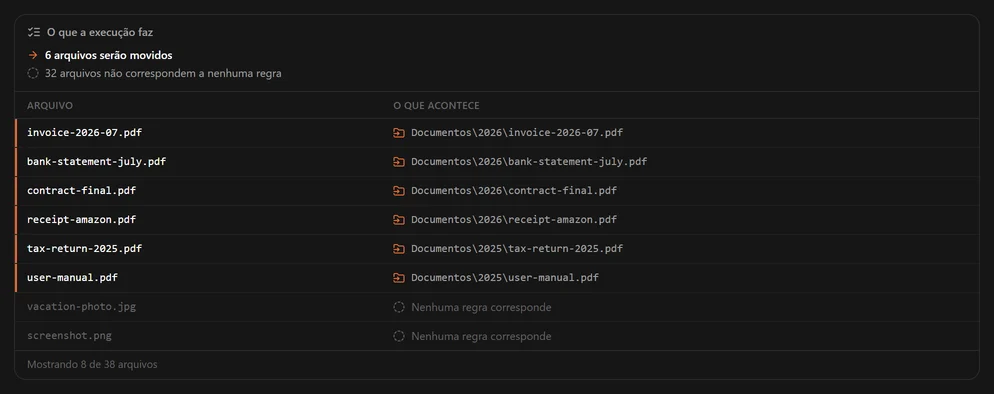This screenshot has width=994, height=394.
Task: Click the move-to-folder icon for invoice-2026-07.pdf
Action: coord(399,133)
